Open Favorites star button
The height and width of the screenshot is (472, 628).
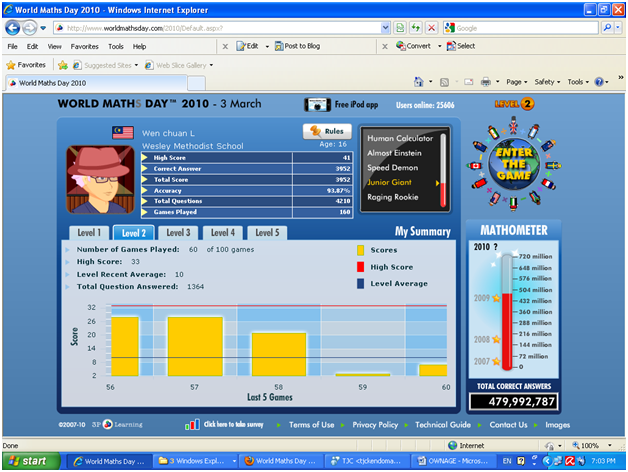pos(26,65)
